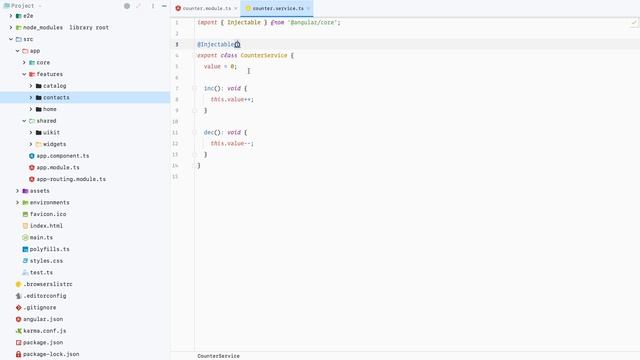Fold the inc() method in gutter
The width and height of the screenshot is (640, 360).
(x=195, y=88)
